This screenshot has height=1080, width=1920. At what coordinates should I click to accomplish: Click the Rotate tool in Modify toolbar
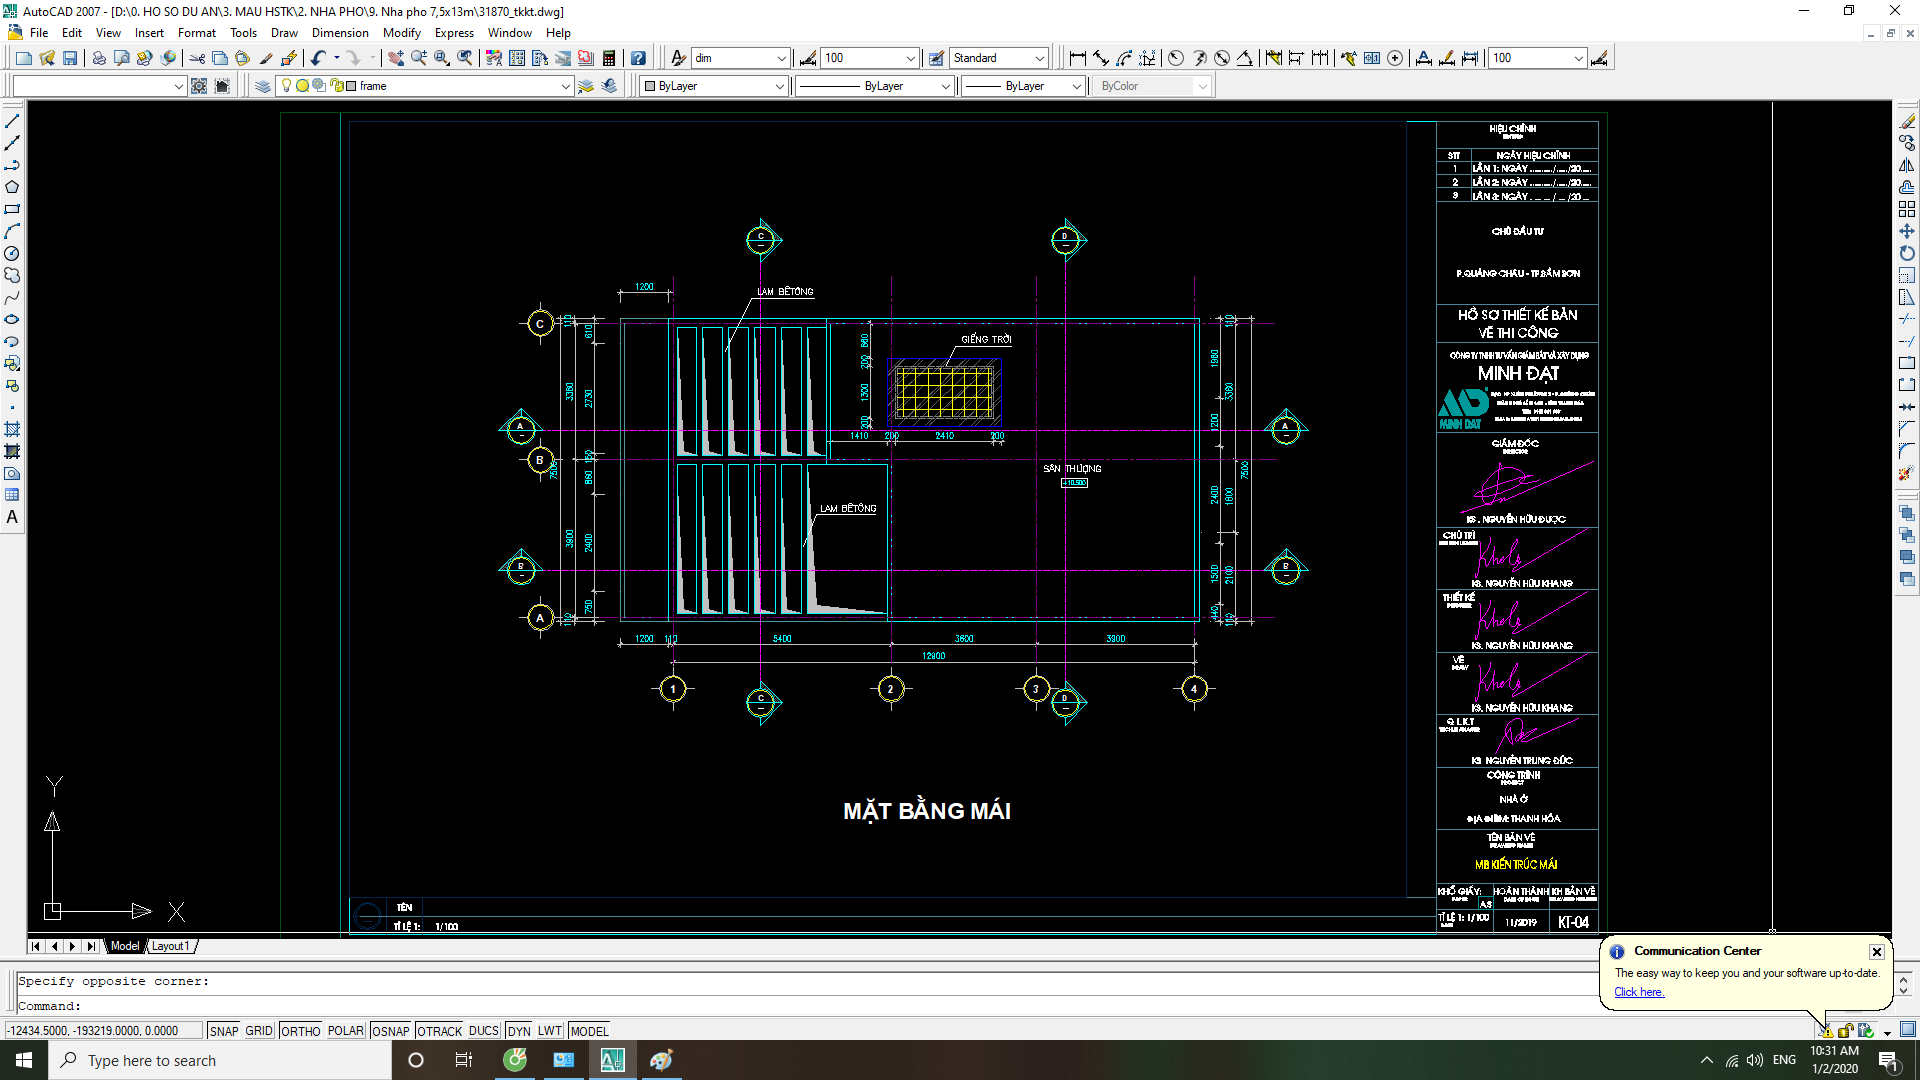tap(1907, 253)
